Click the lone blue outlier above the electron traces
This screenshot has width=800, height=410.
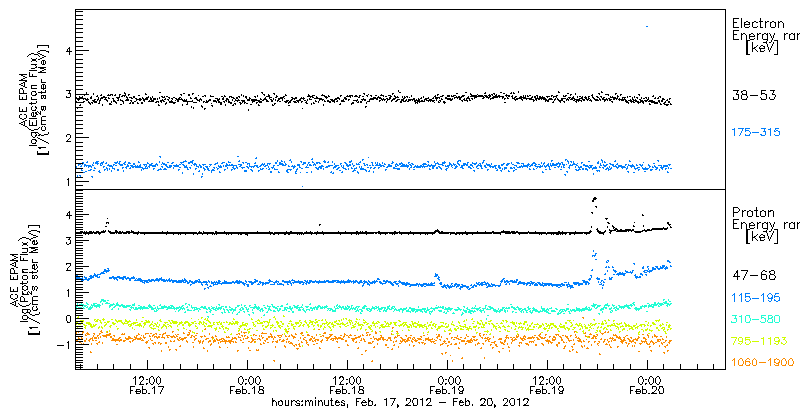point(647,26)
